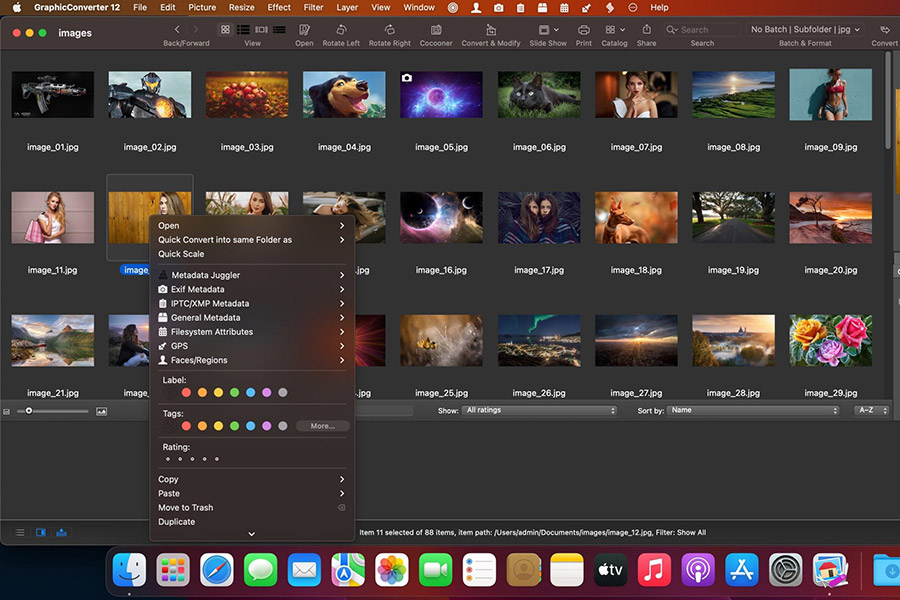Select the grid view icon in the toolbar
The height and width of the screenshot is (600, 900).
(224, 29)
